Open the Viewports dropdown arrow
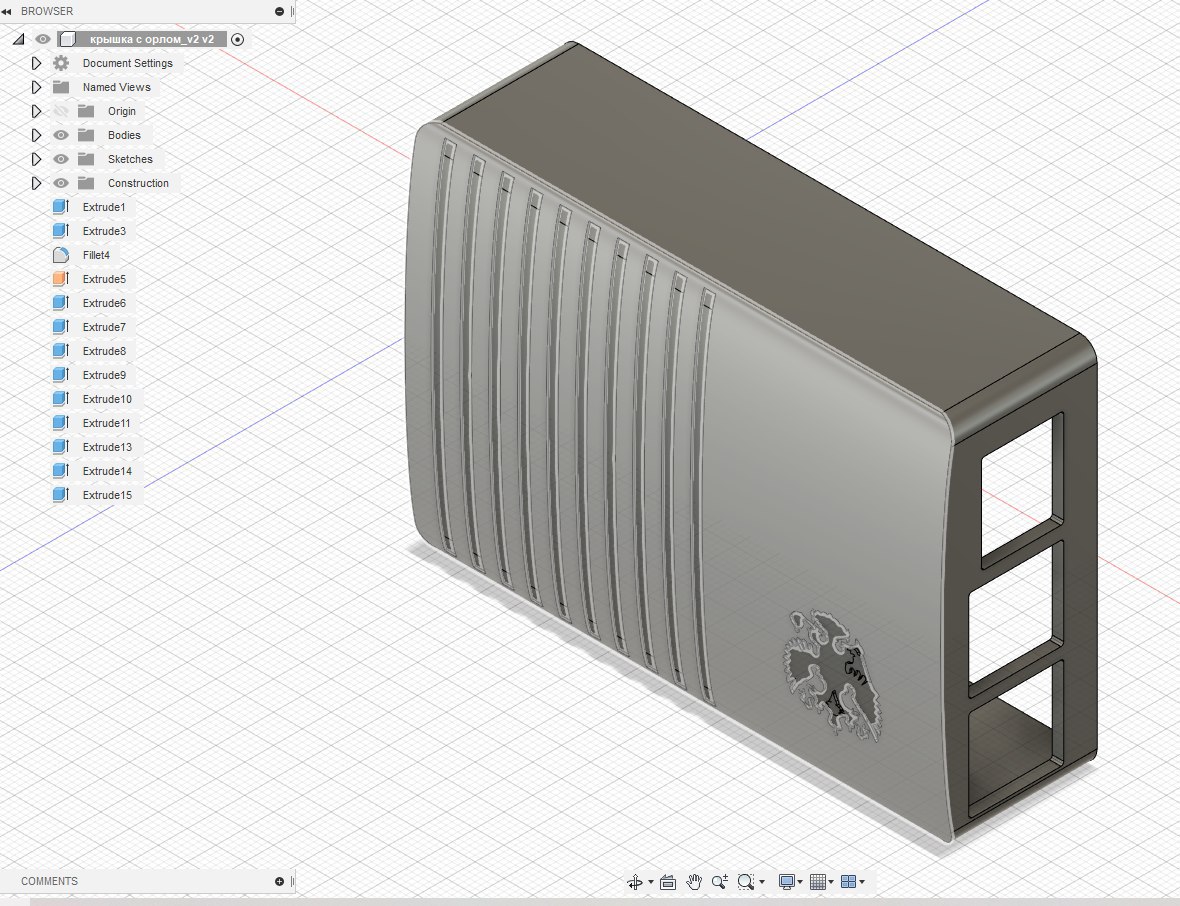This screenshot has height=906, width=1180. 862,882
